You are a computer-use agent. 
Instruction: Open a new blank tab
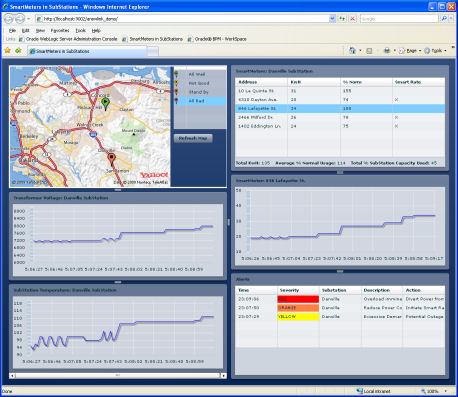point(153,51)
